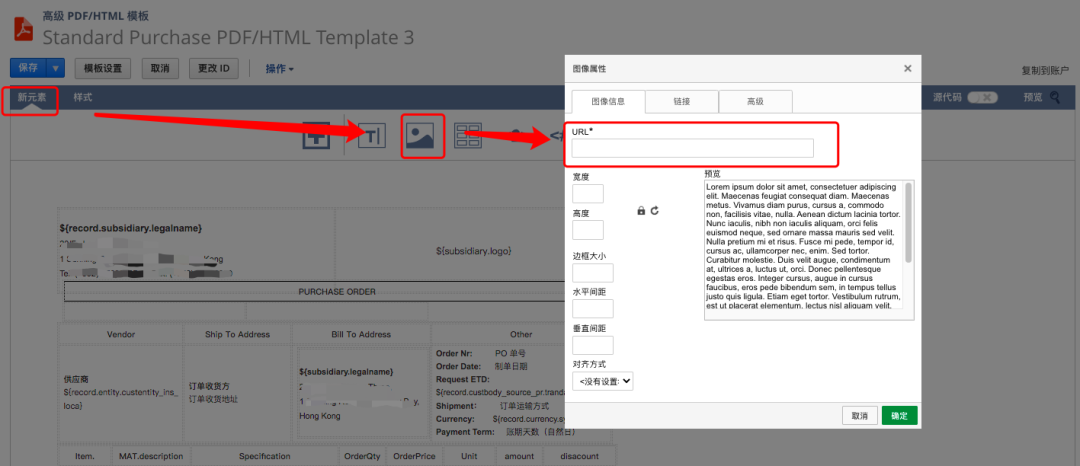Click the OrderPrice column header
1080x466 pixels.
tap(413, 456)
